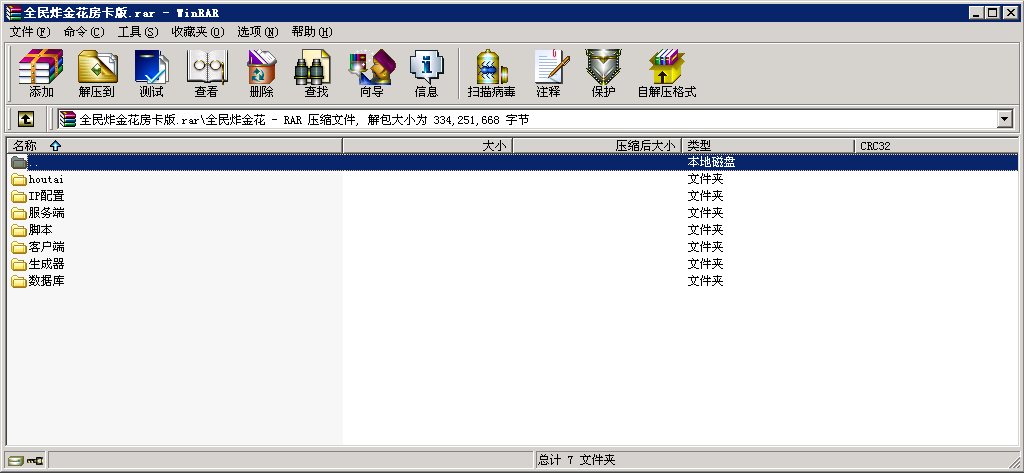Open the 注释 (Comment) tool
The height and width of the screenshot is (473, 1024).
click(x=548, y=74)
